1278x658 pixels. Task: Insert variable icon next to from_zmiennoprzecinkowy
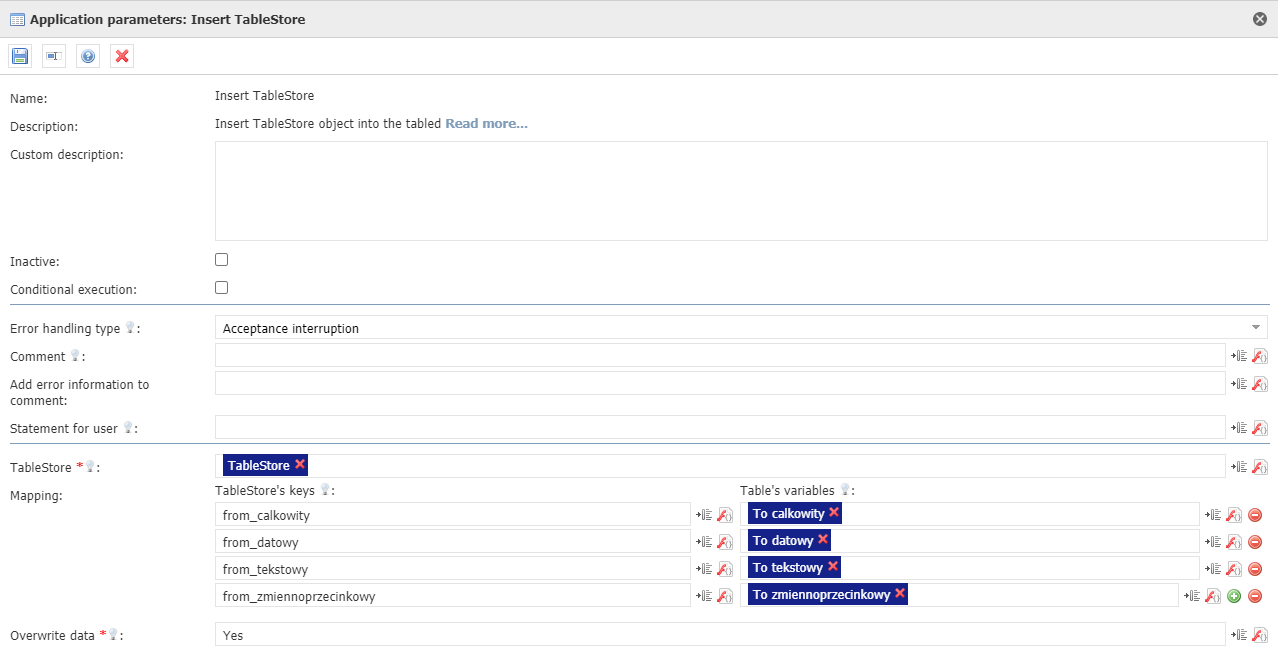(x=704, y=596)
